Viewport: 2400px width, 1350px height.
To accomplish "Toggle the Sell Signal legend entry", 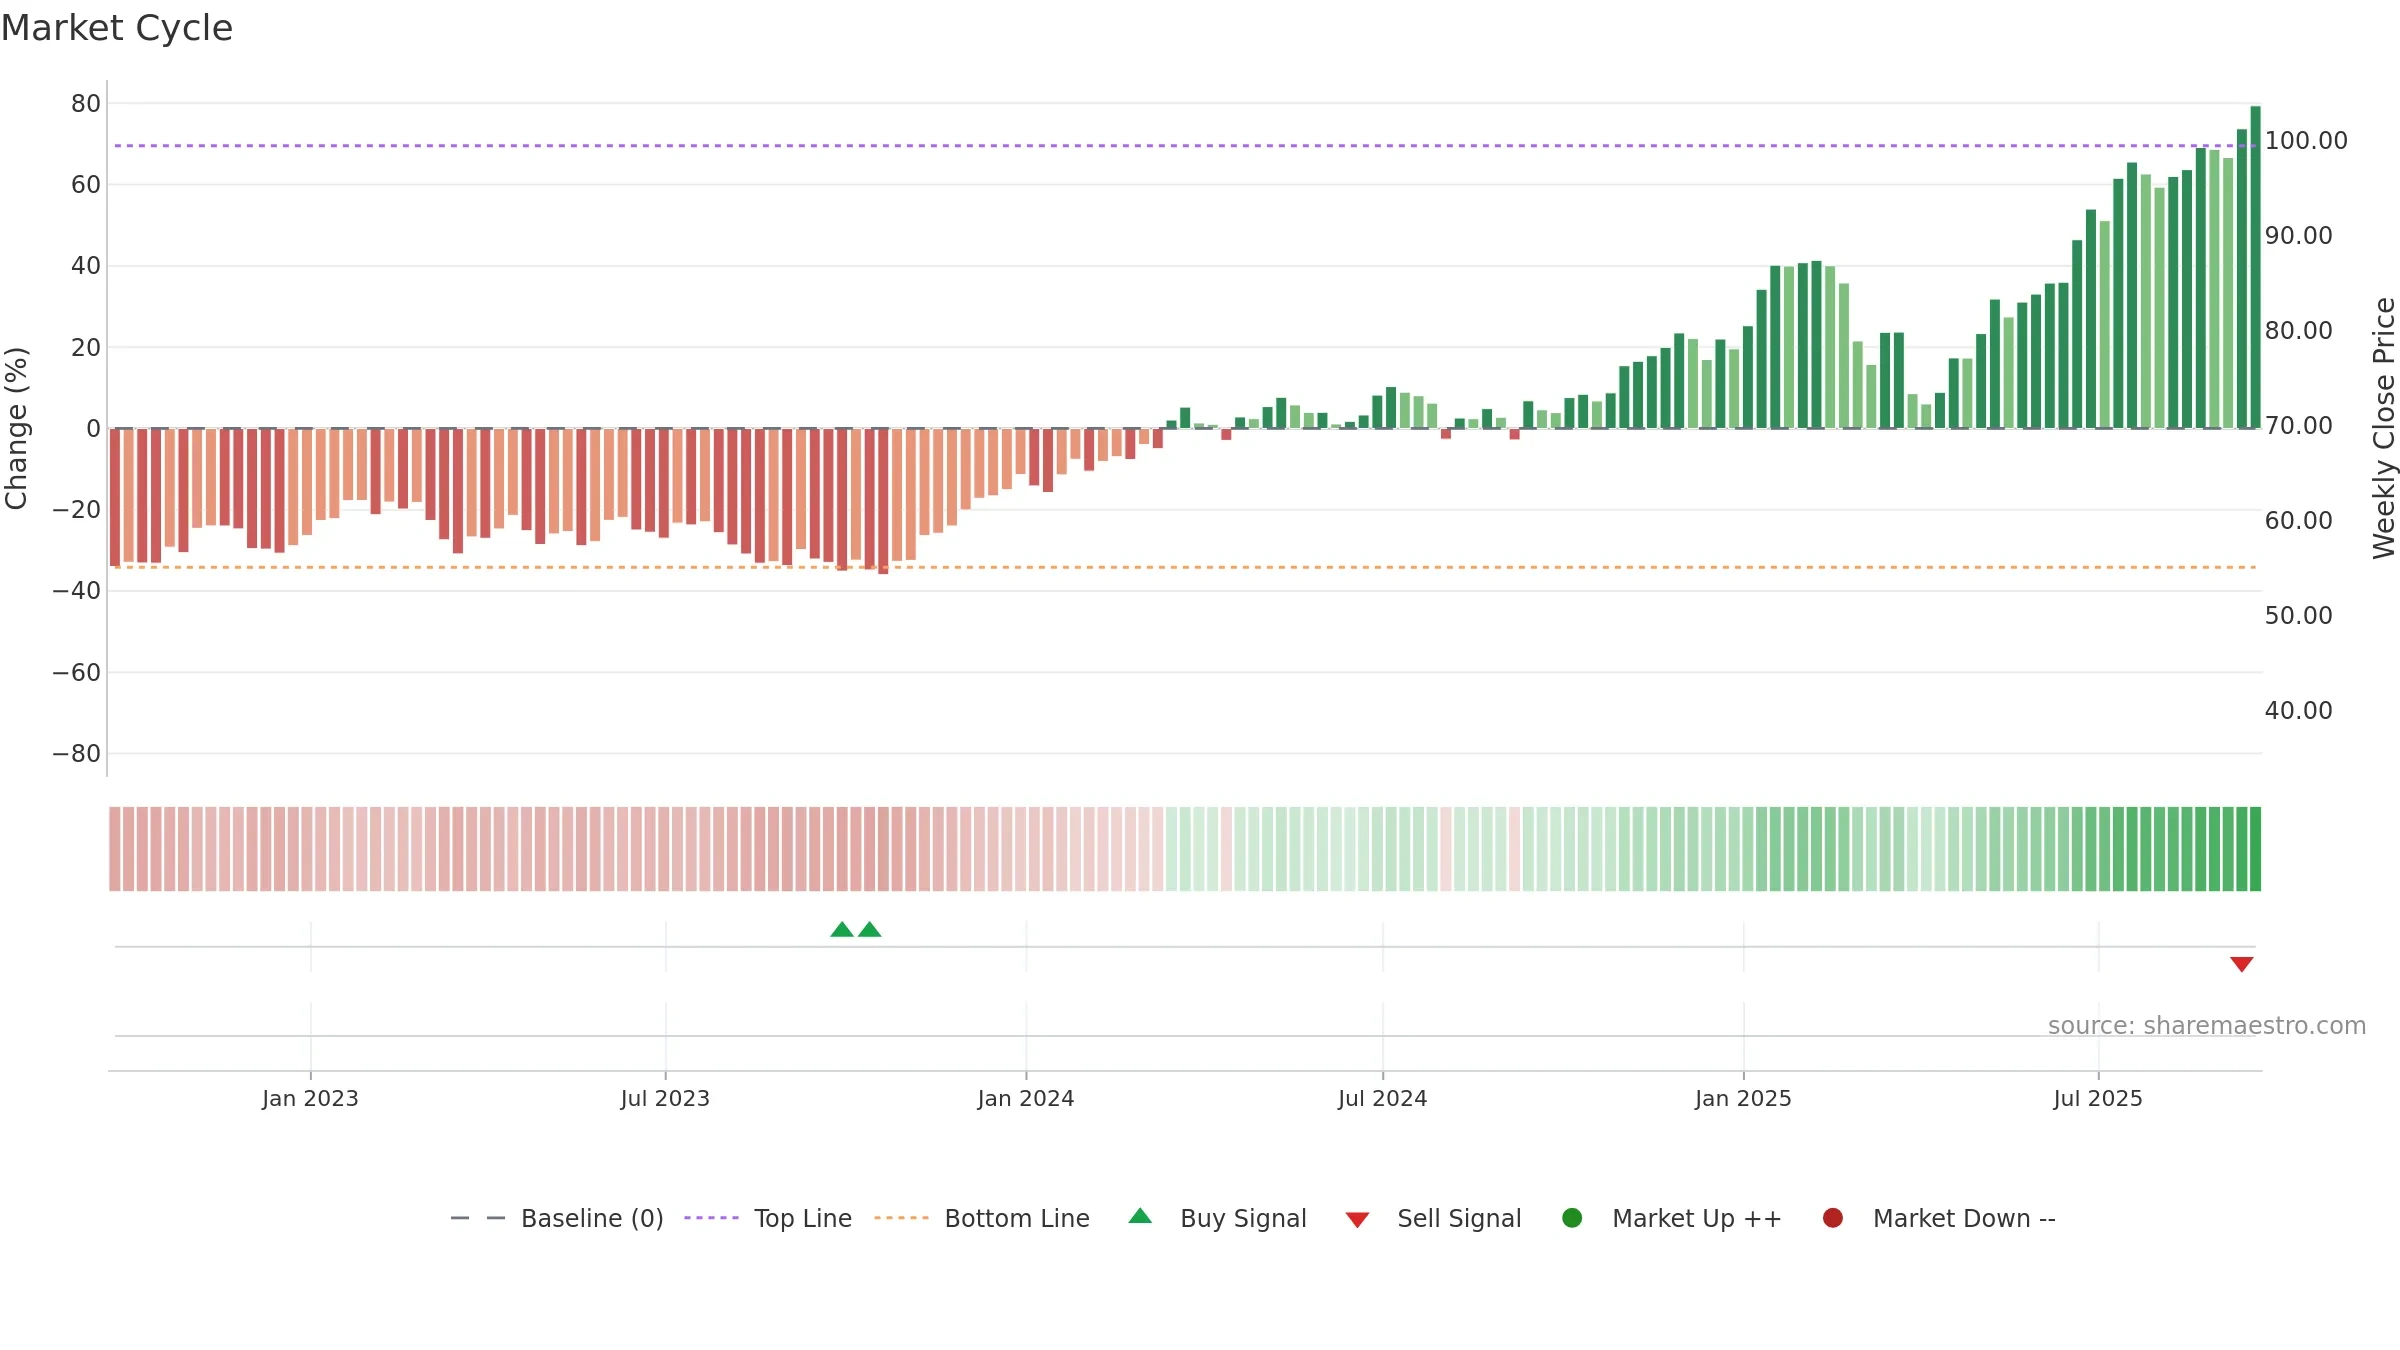I will 1433,1218.
